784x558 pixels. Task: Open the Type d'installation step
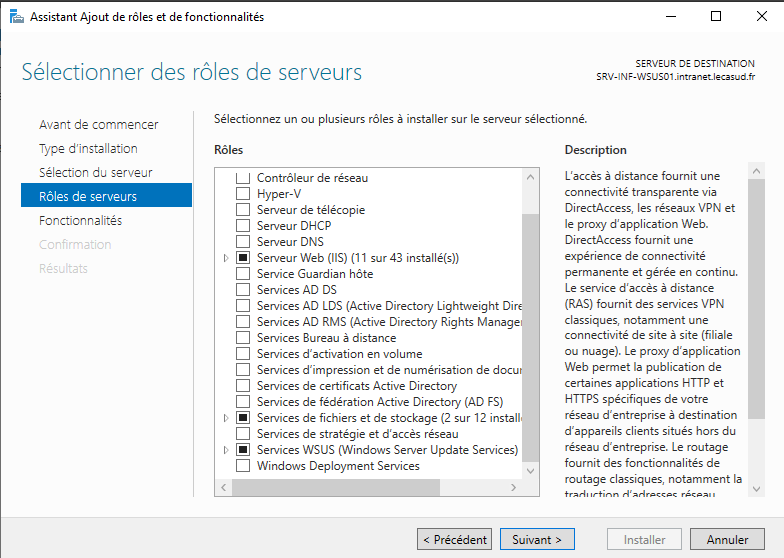[x=88, y=149]
